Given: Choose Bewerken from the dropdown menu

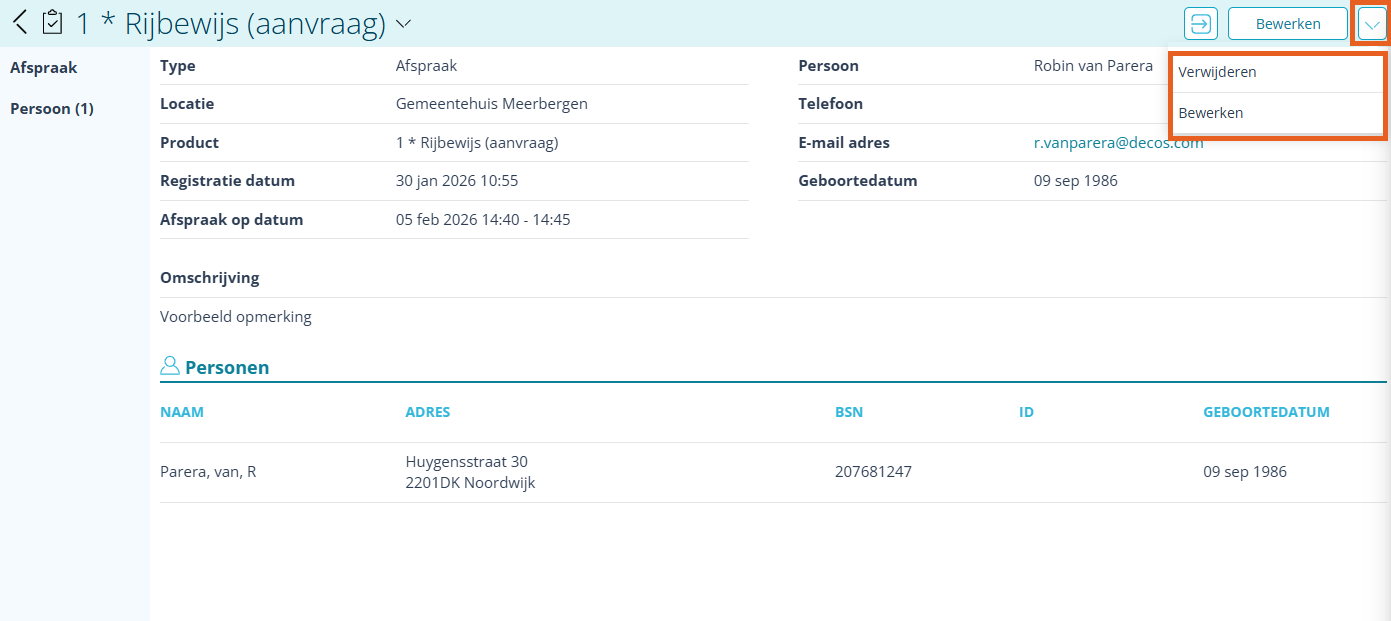Looking at the screenshot, I should [x=1211, y=113].
